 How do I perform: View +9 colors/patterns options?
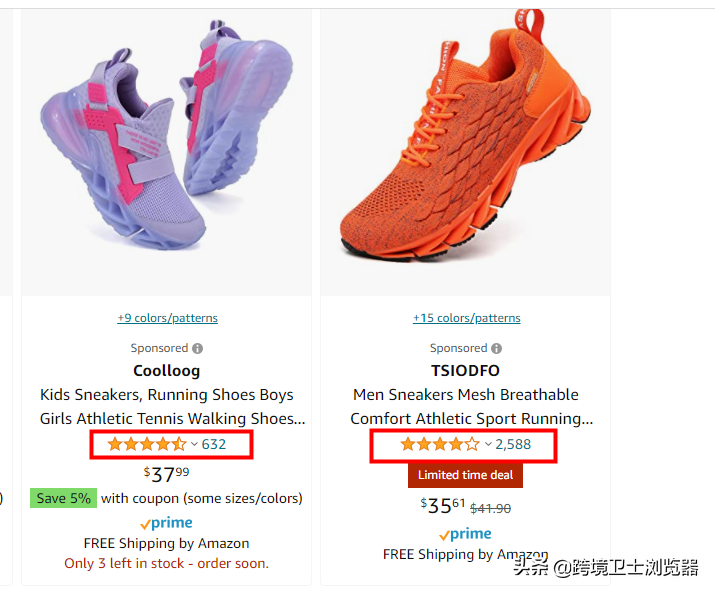click(x=167, y=318)
